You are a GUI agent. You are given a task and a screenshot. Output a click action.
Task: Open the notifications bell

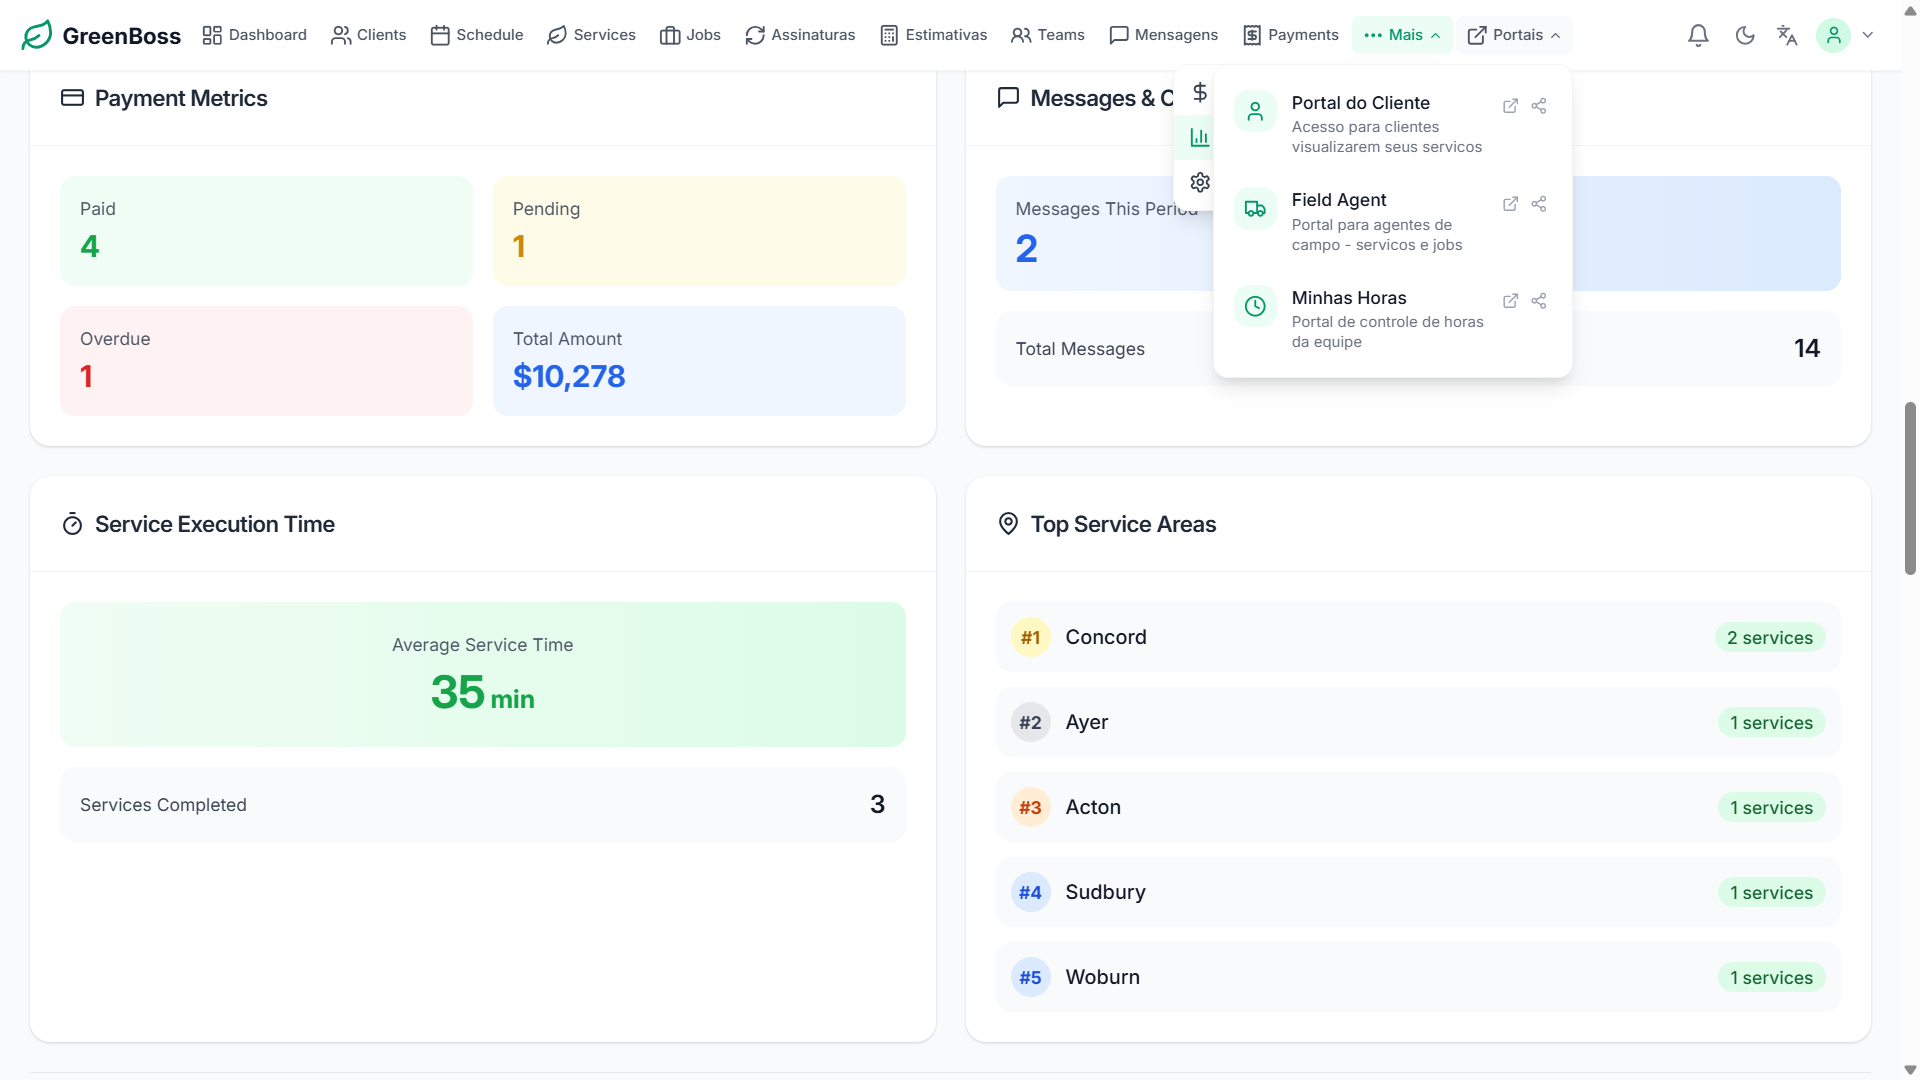pyautogui.click(x=1697, y=35)
